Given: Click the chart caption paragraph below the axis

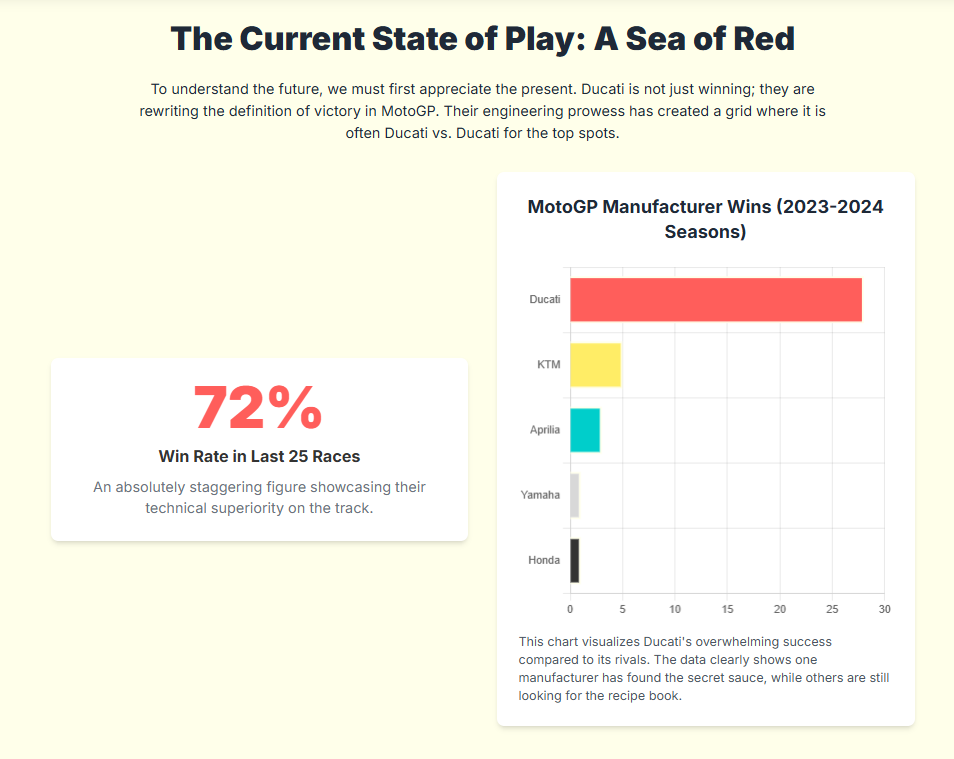Looking at the screenshot, I should pyautogui.click(x=704, y=668).
